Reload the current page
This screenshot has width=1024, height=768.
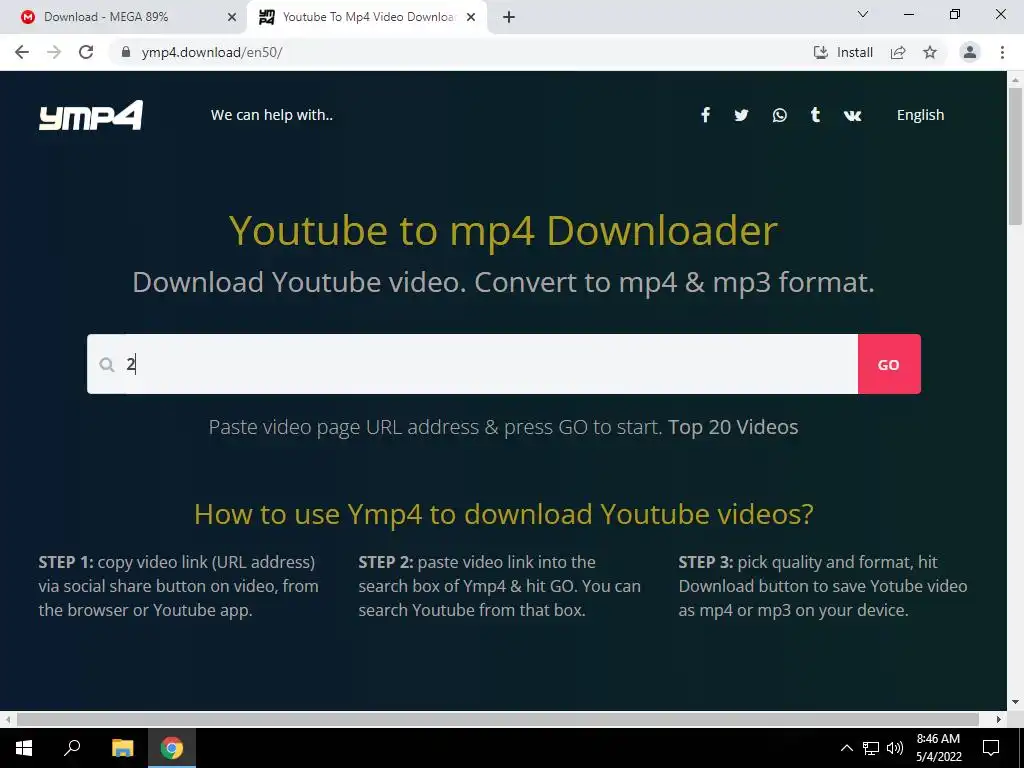click(86, 52)
